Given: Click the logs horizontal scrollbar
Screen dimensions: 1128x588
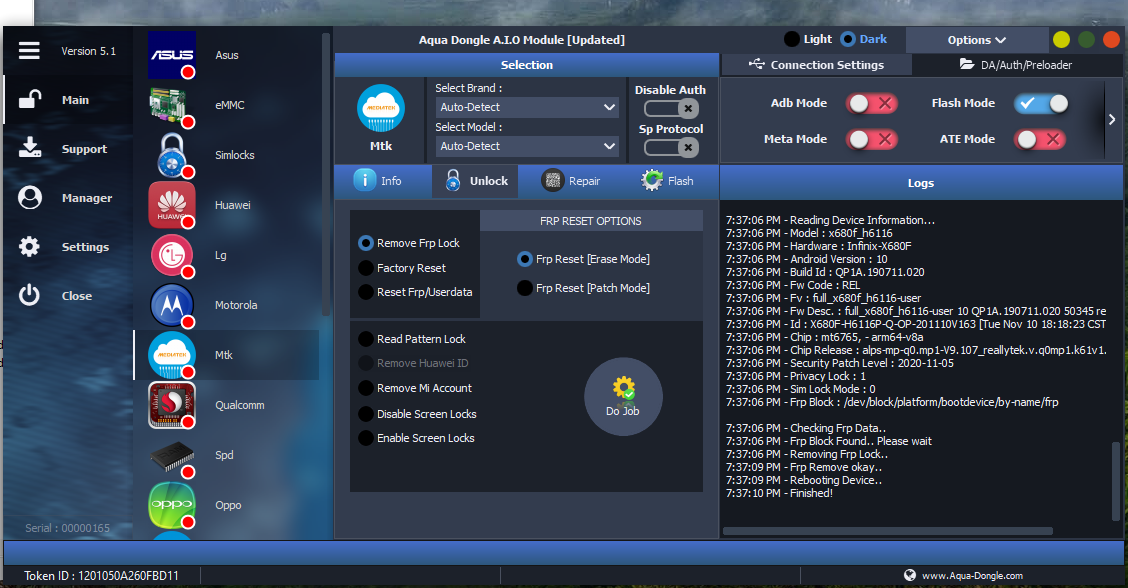Looking at the screenshot, I should 888,531.
